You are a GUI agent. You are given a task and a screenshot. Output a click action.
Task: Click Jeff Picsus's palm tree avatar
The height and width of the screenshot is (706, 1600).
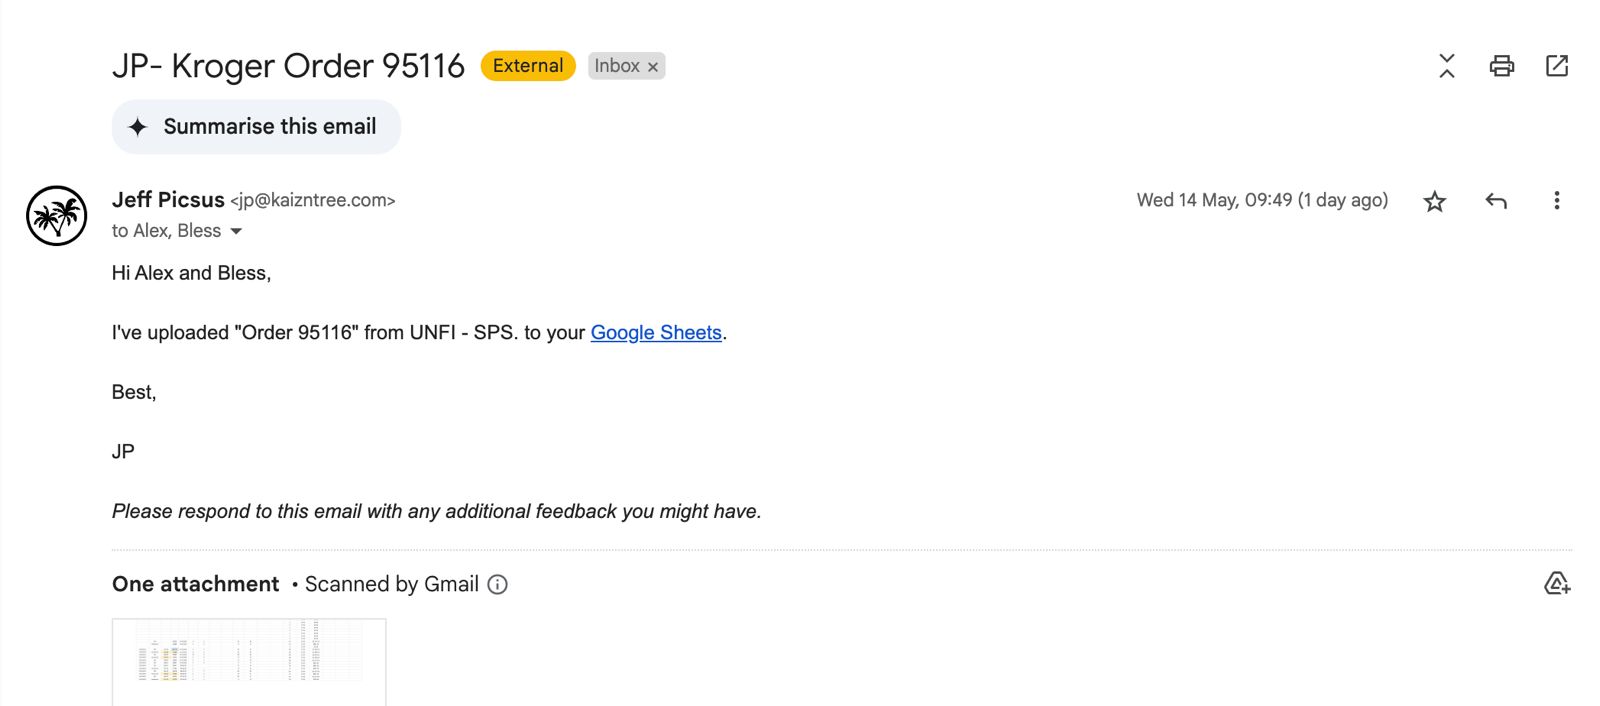[x=57, y=215]
